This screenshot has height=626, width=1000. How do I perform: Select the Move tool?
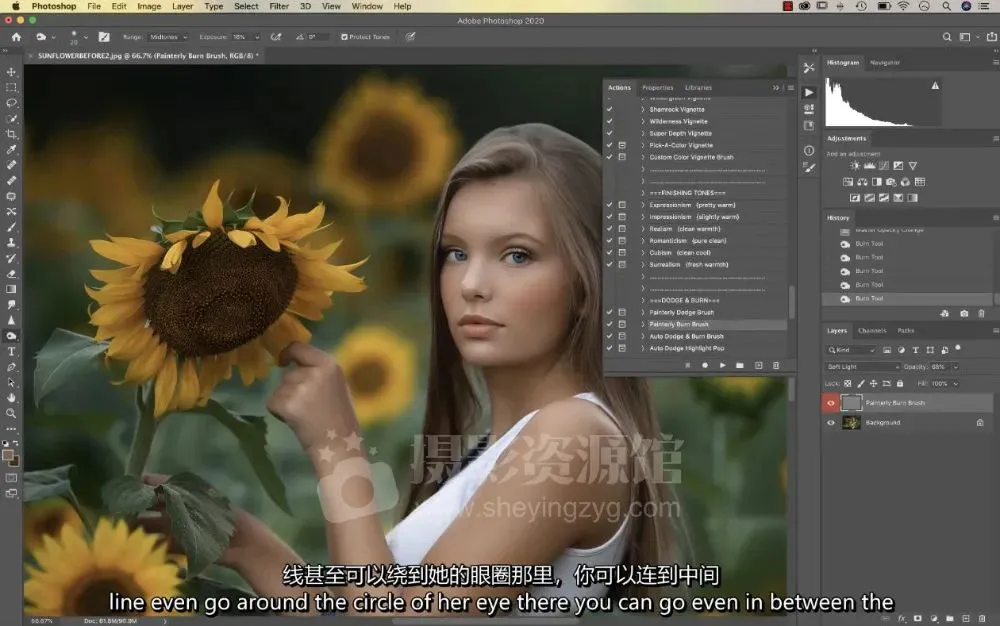(x=11, y=72)
